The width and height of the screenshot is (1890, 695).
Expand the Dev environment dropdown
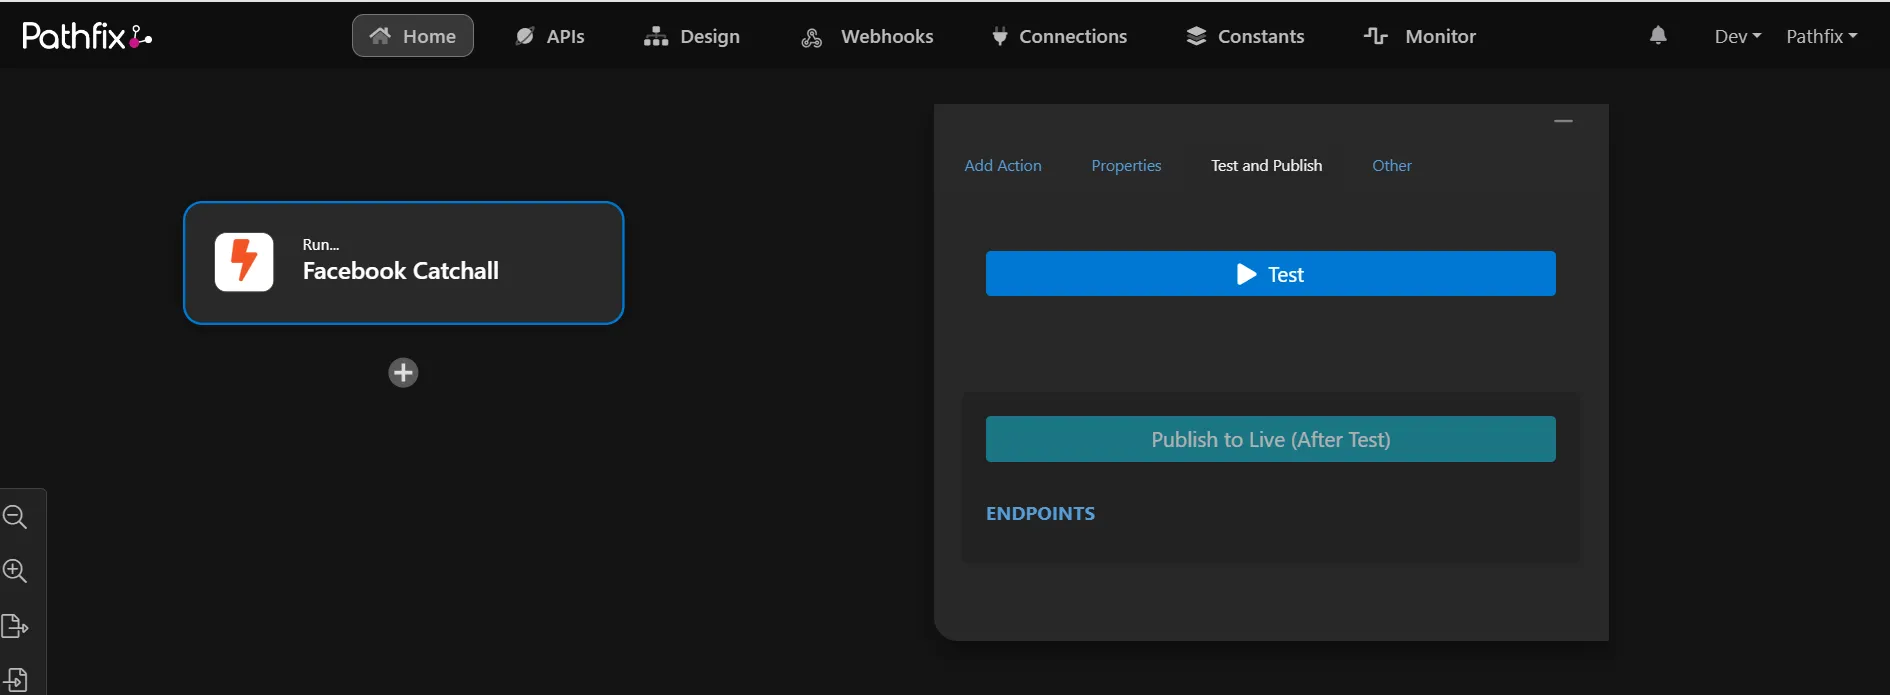(x=1738, y=36)
